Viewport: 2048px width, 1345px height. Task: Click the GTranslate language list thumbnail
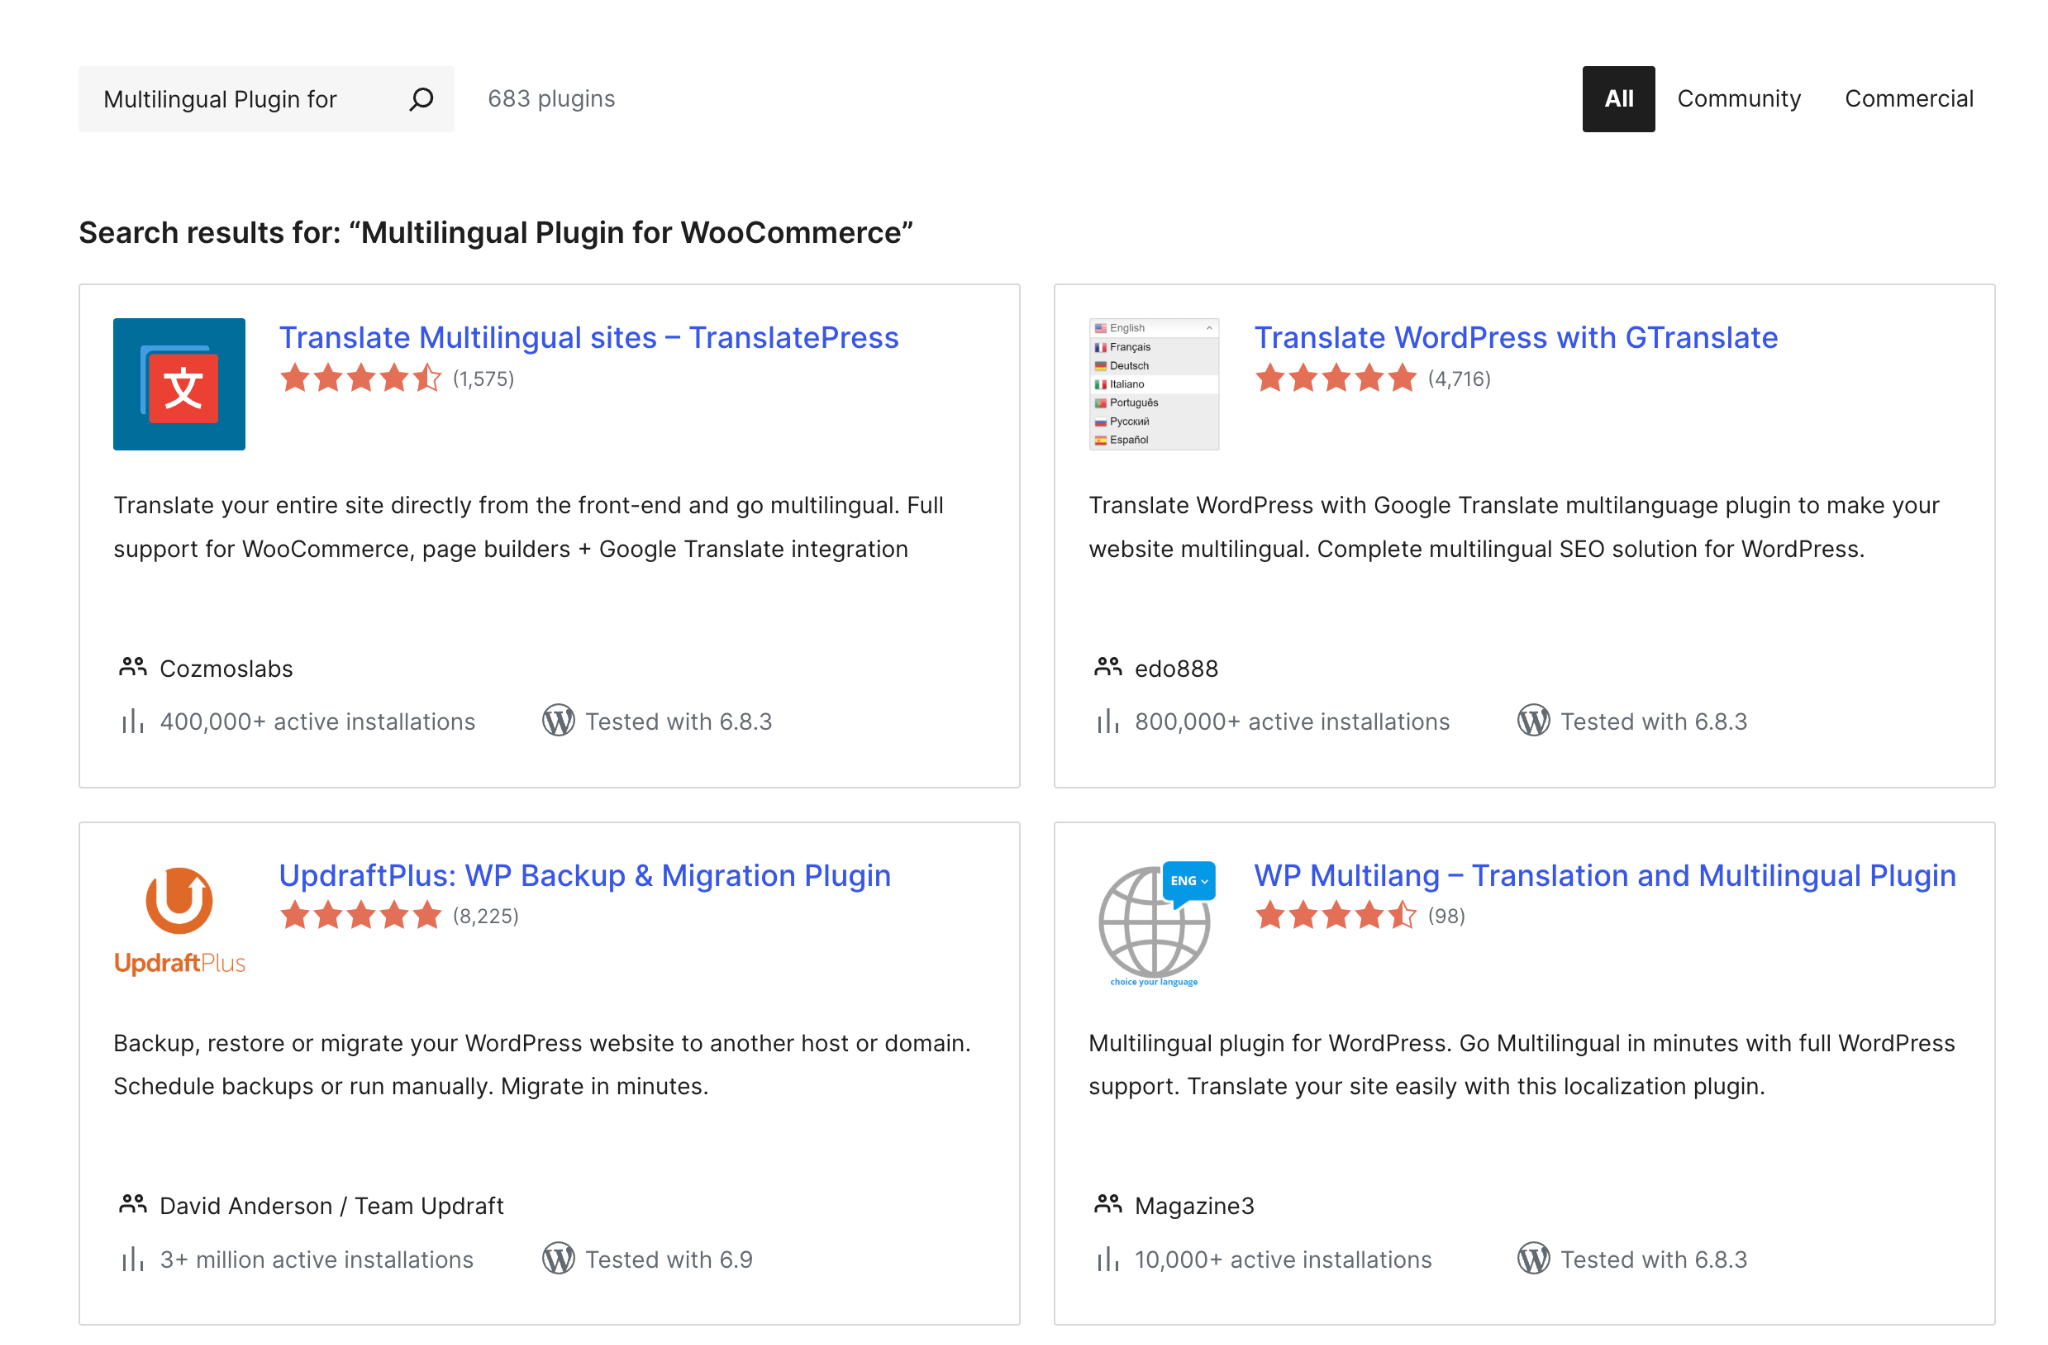pos(1153,384)
